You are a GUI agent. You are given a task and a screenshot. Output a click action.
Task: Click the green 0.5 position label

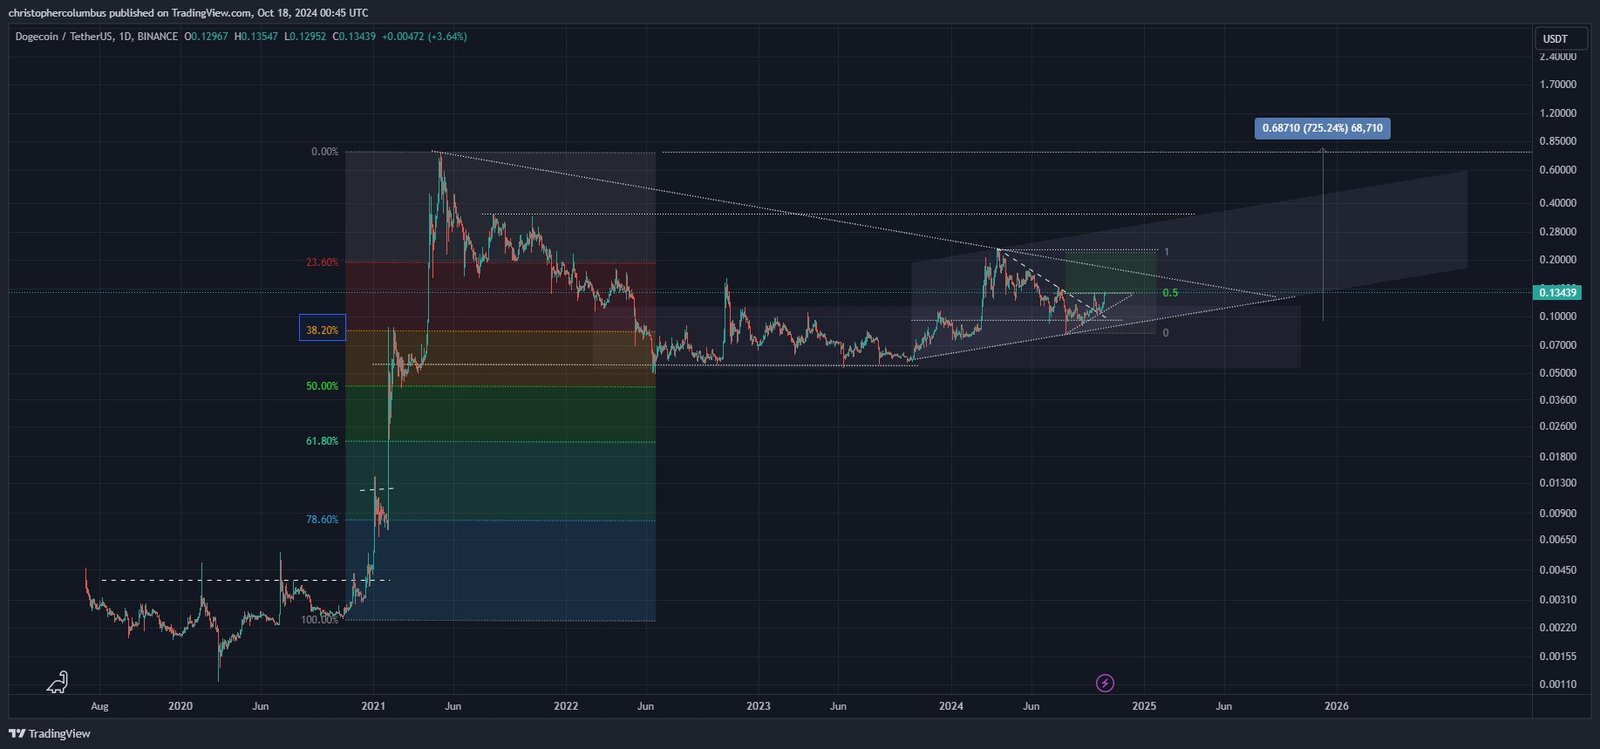click(1170, 293)
